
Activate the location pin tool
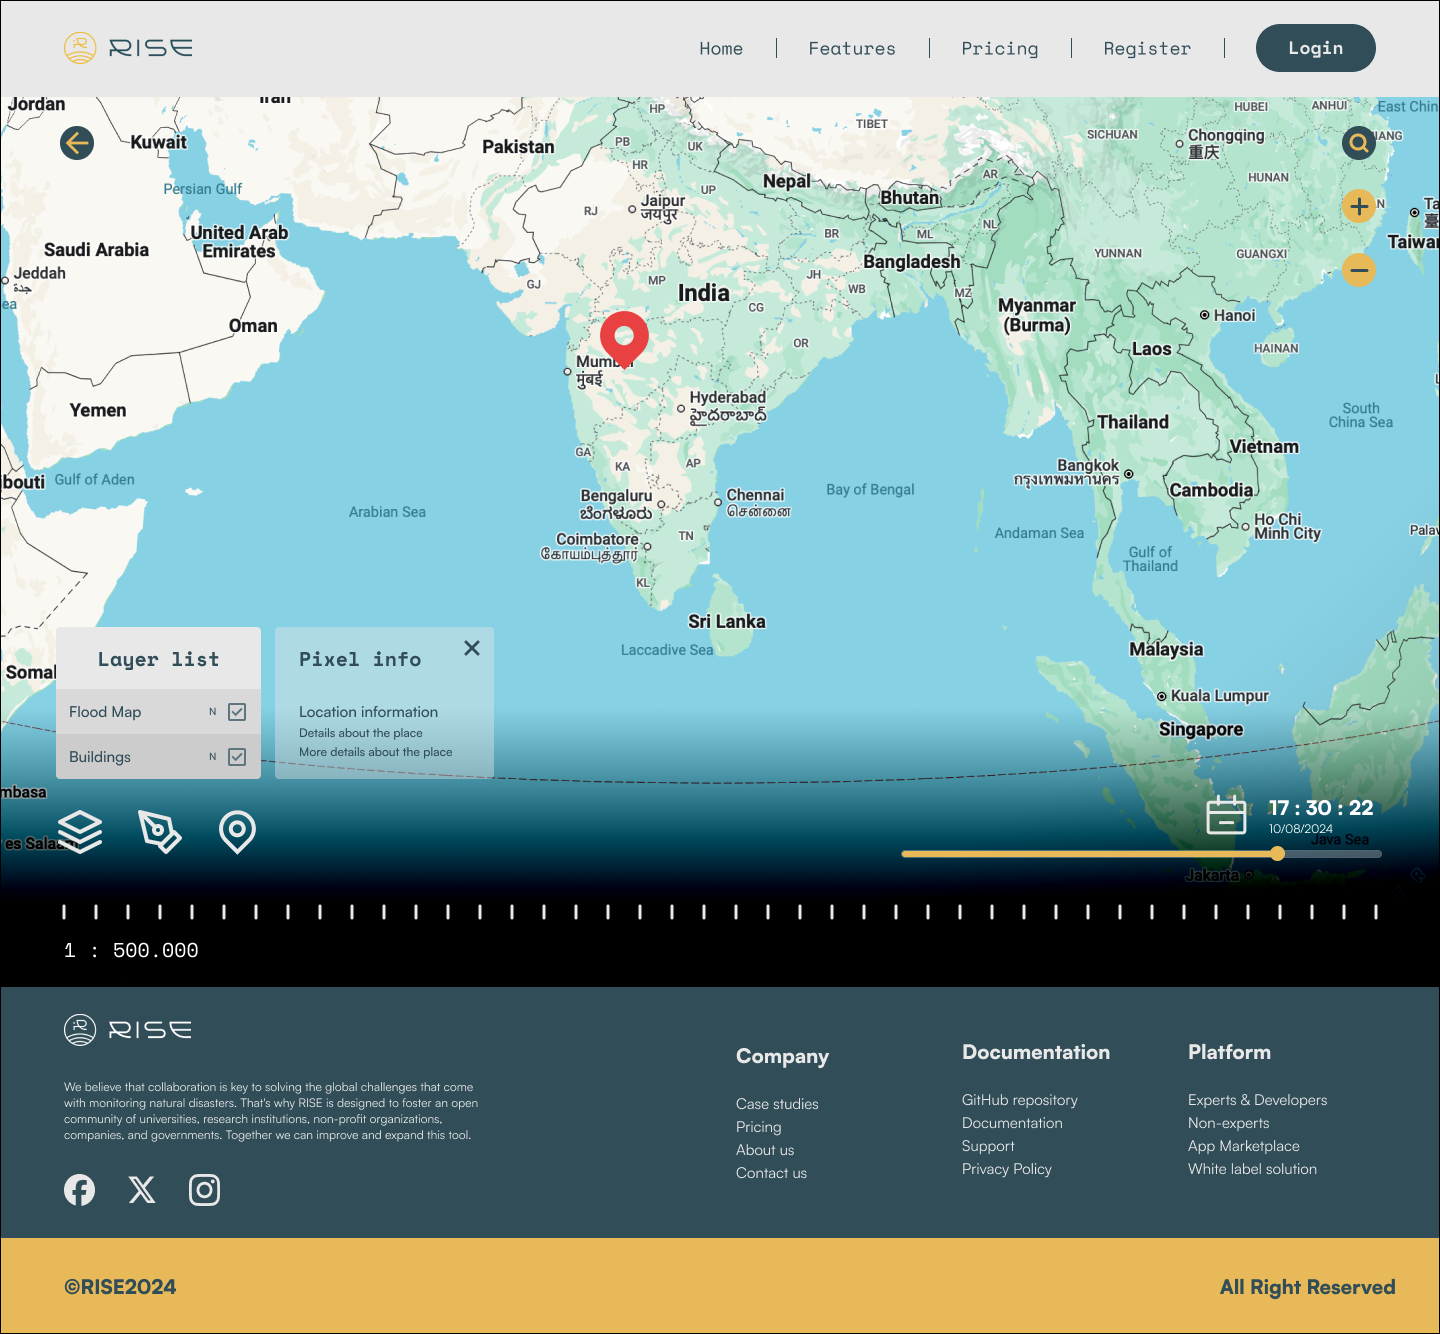click(x=237, y=831)
